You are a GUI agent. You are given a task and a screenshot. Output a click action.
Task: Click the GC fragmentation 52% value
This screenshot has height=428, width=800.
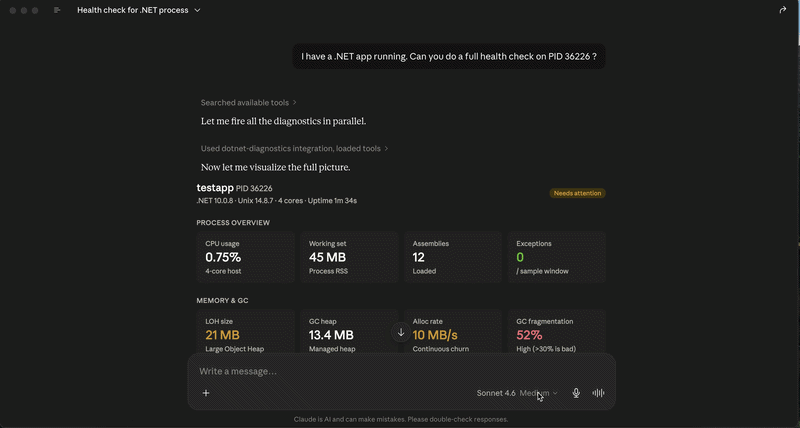(529, 335)
